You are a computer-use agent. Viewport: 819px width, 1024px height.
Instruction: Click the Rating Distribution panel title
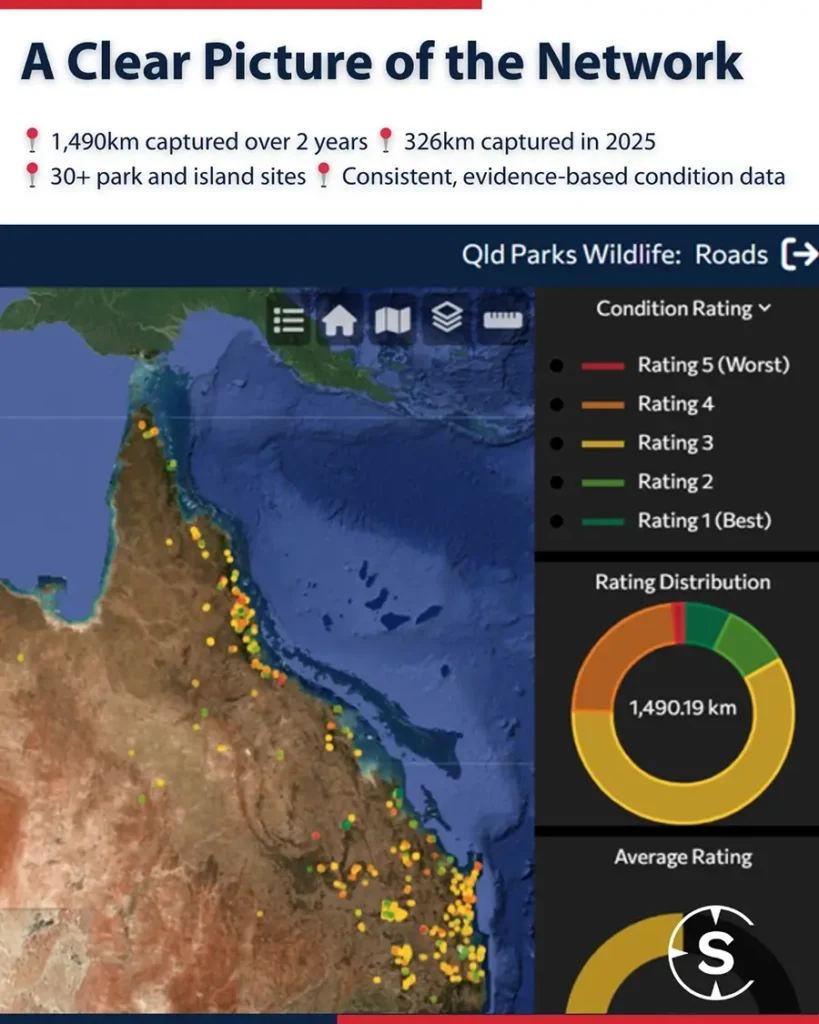pyautogui.click(x=682, y=582)
